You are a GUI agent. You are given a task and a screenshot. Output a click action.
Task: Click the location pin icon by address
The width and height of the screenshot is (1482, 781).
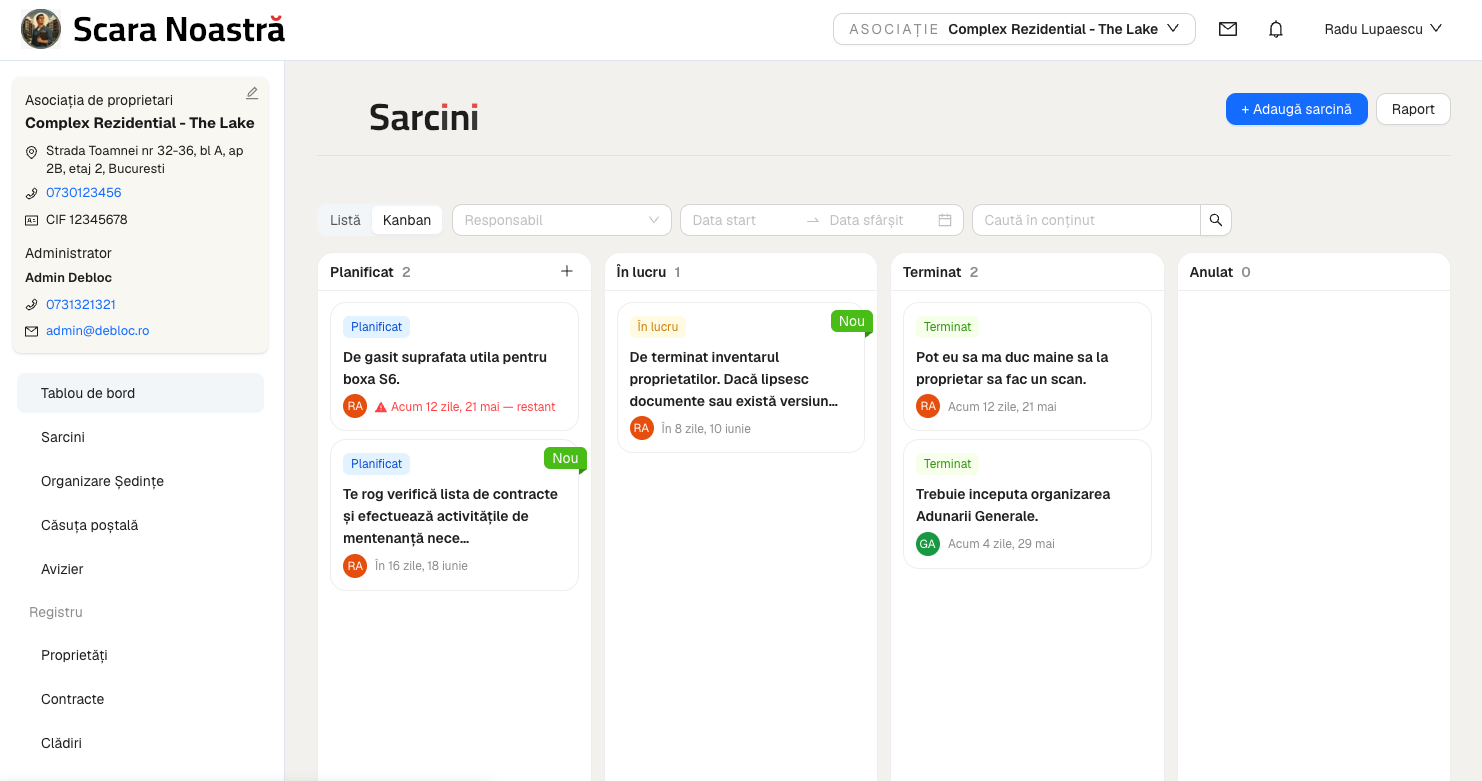(x=32, y=151)
